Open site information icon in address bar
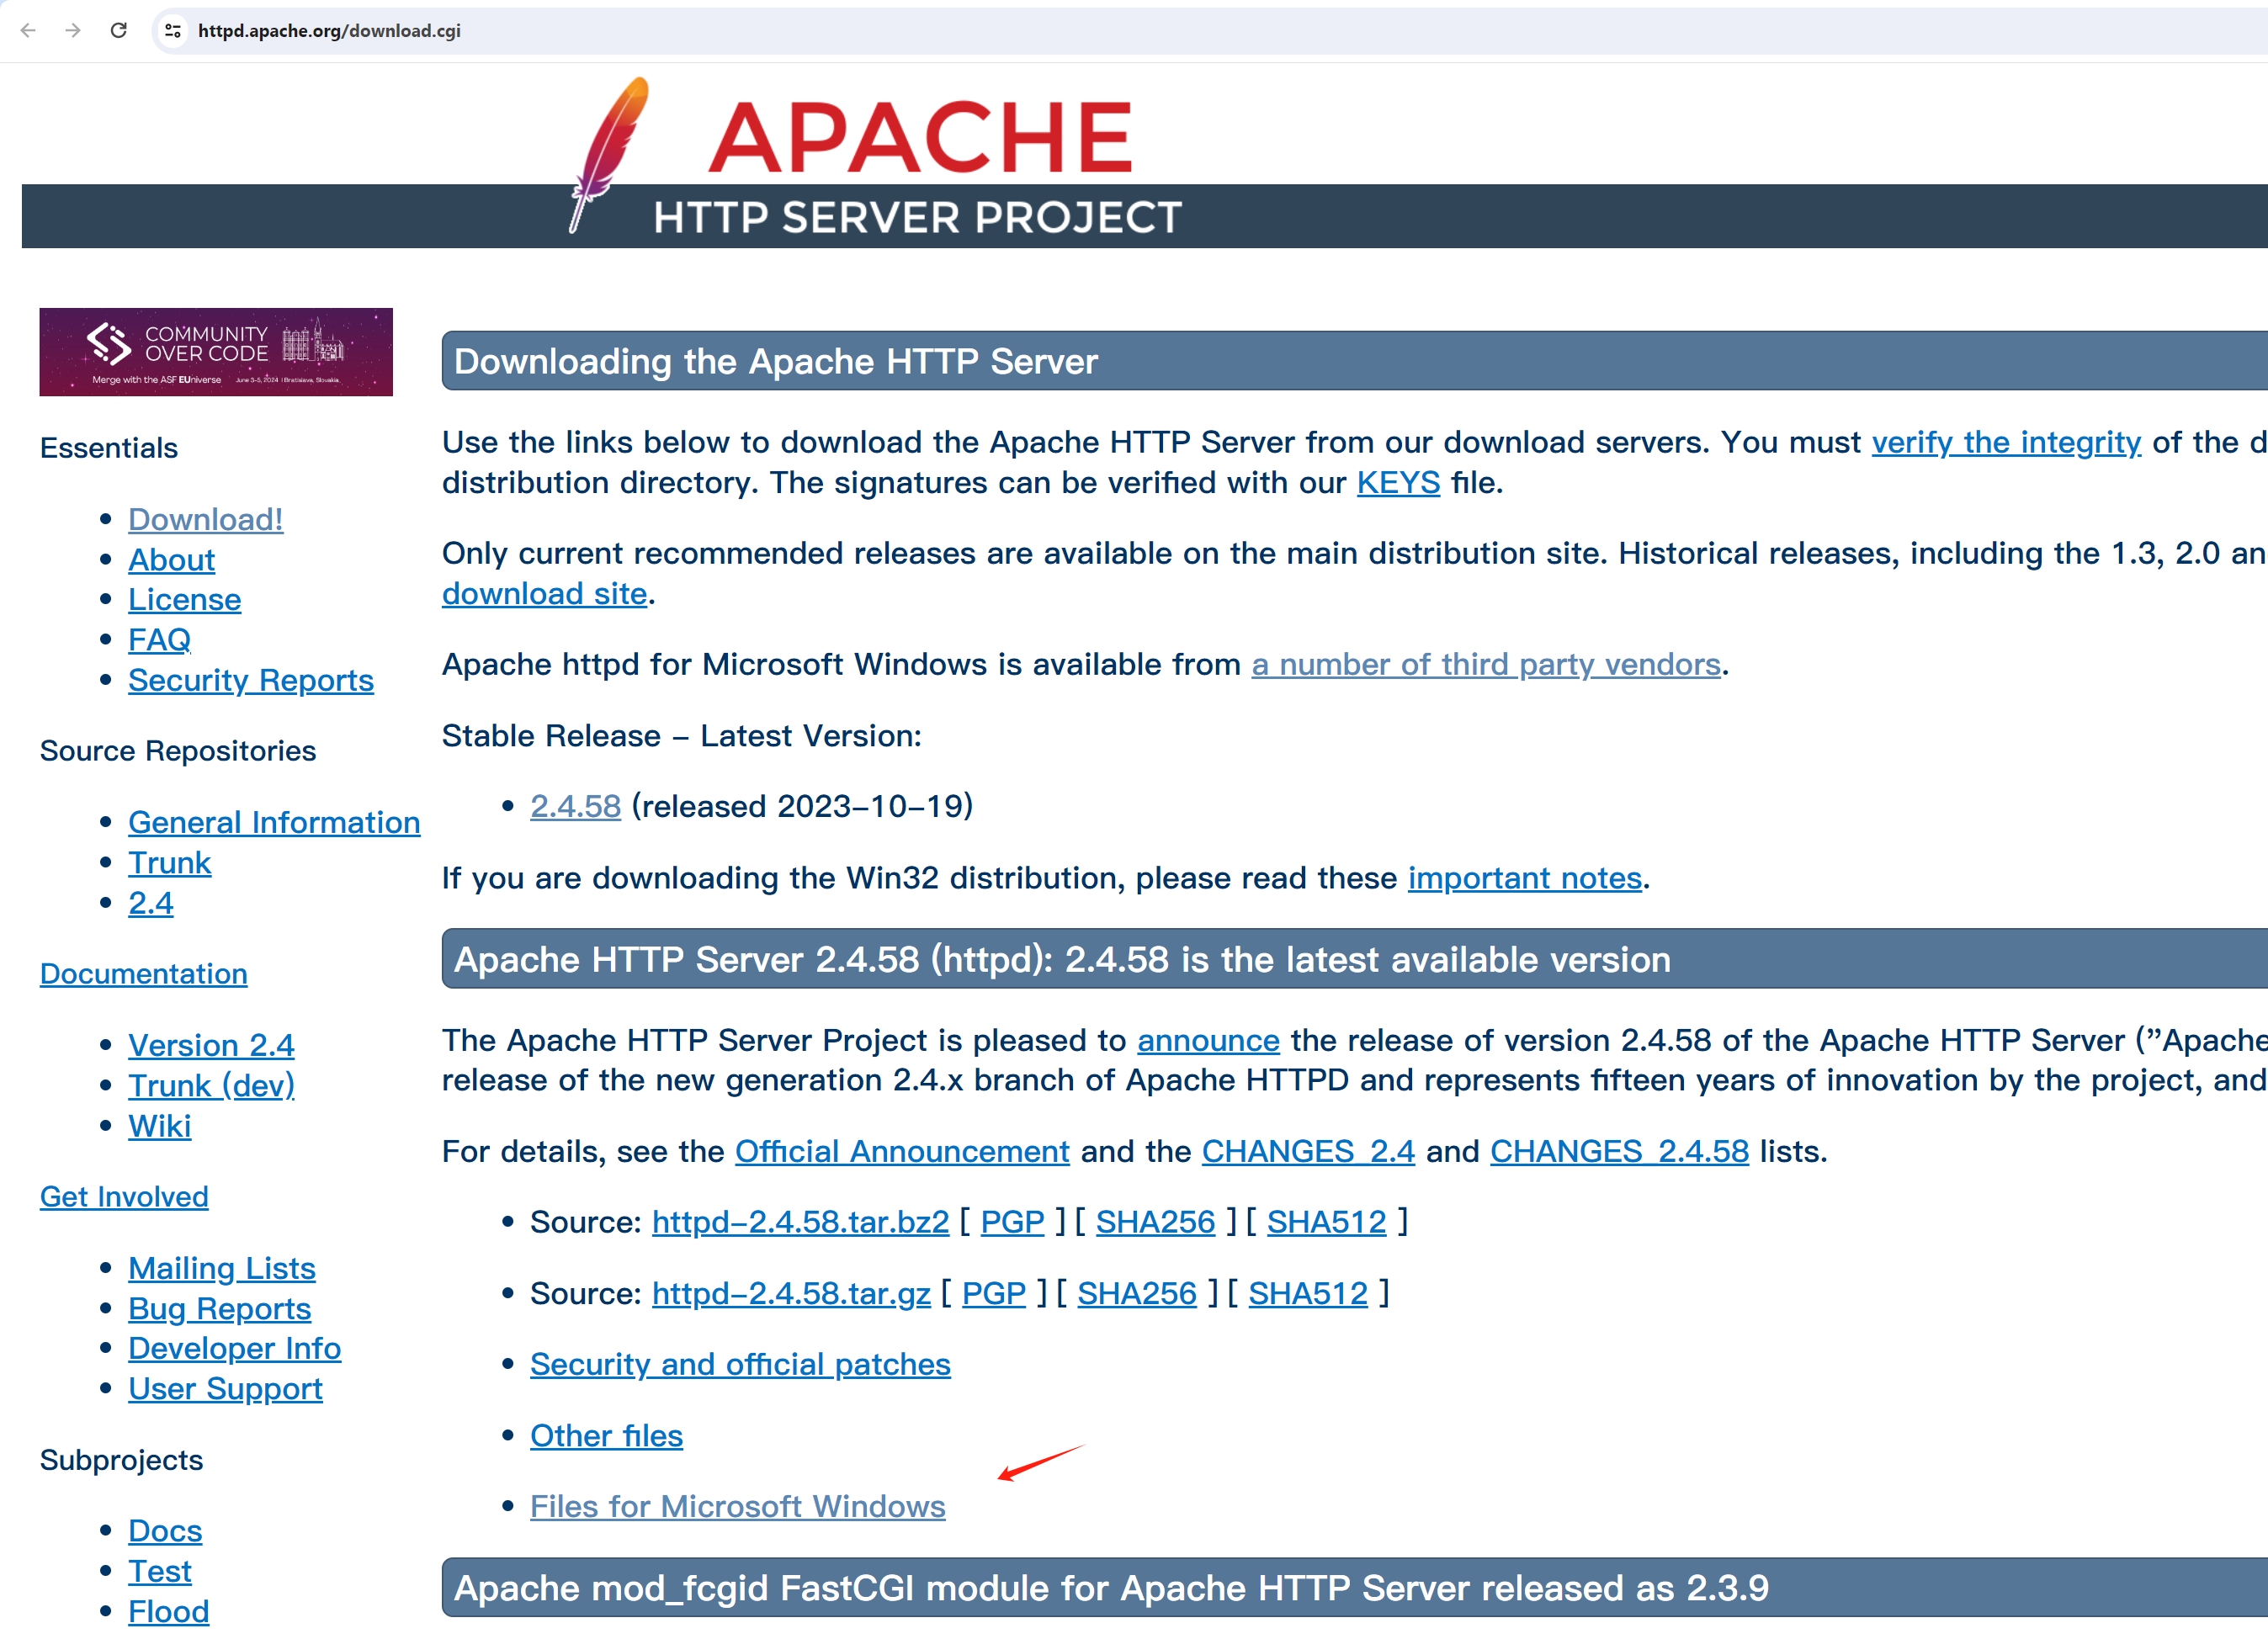Screen dimensions: 2268x1639 click(173, 31)
